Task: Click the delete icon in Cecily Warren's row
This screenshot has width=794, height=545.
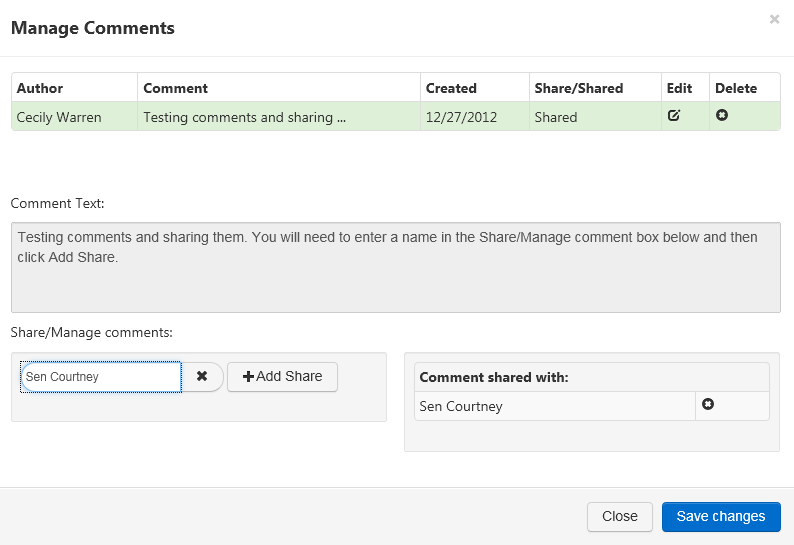Action: click(x=722, y=115)
